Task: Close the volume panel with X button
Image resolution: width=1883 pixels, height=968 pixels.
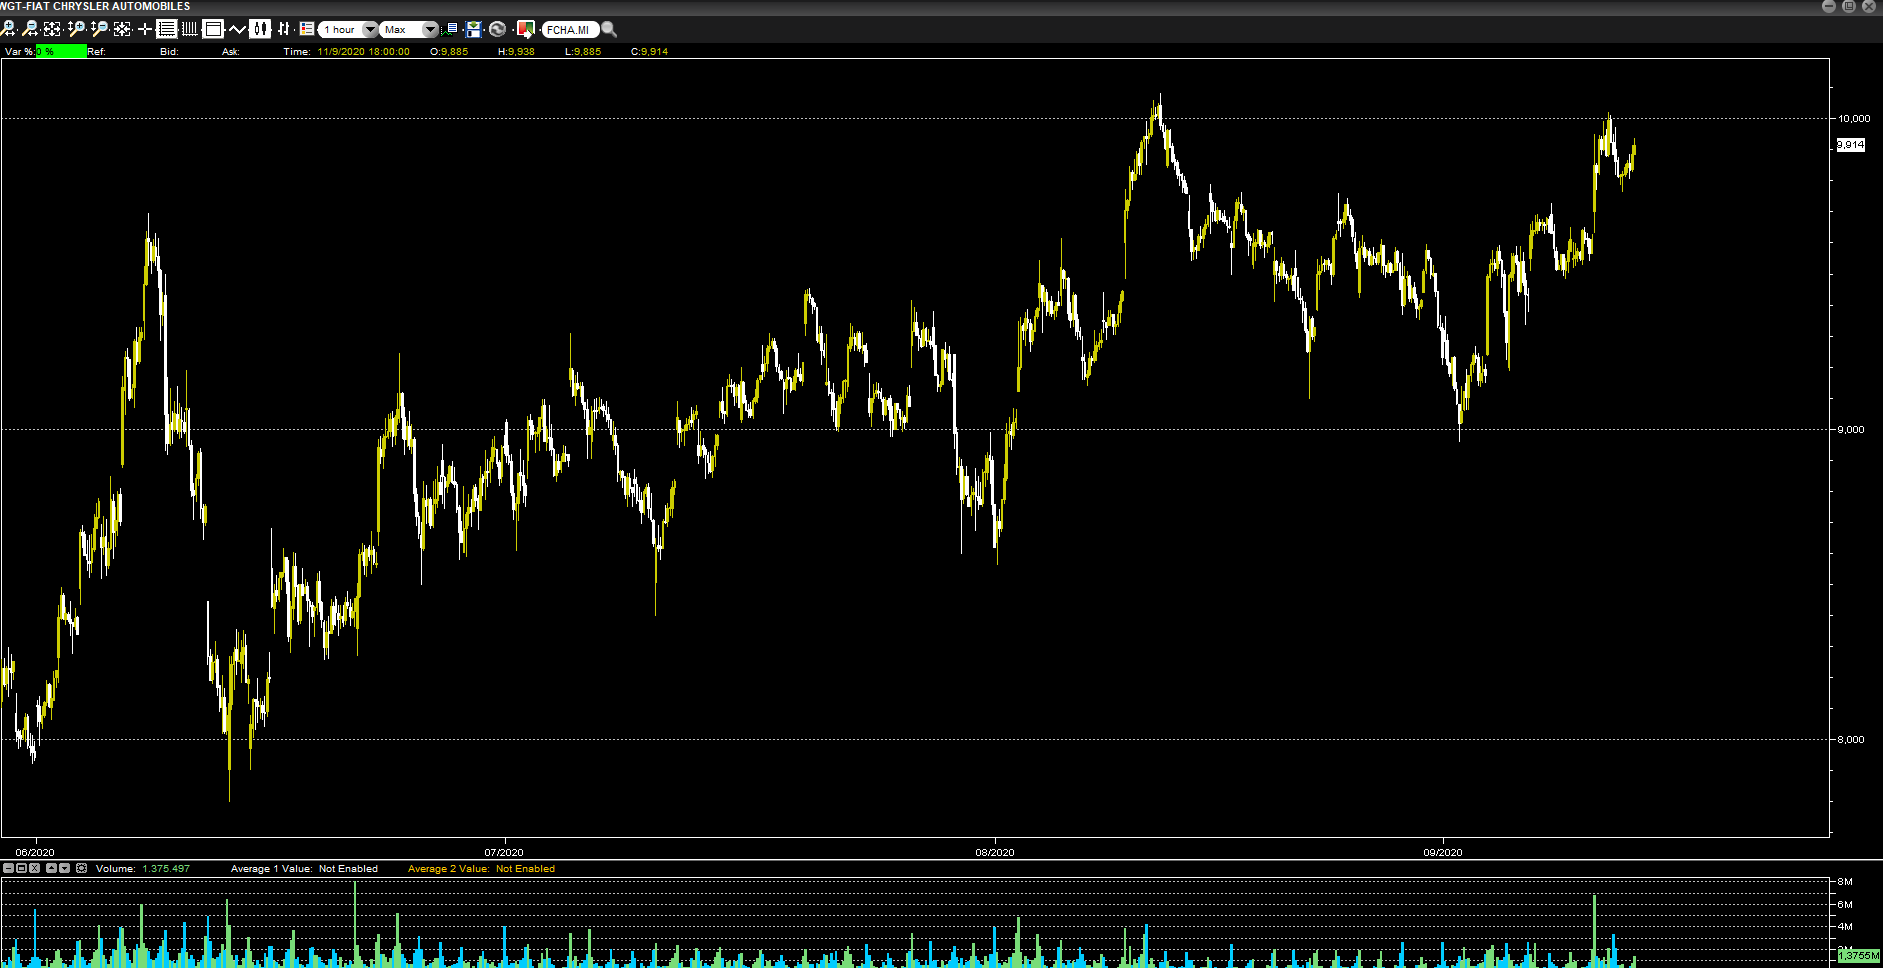Action: pyautogui.click(x=35, y=868)
